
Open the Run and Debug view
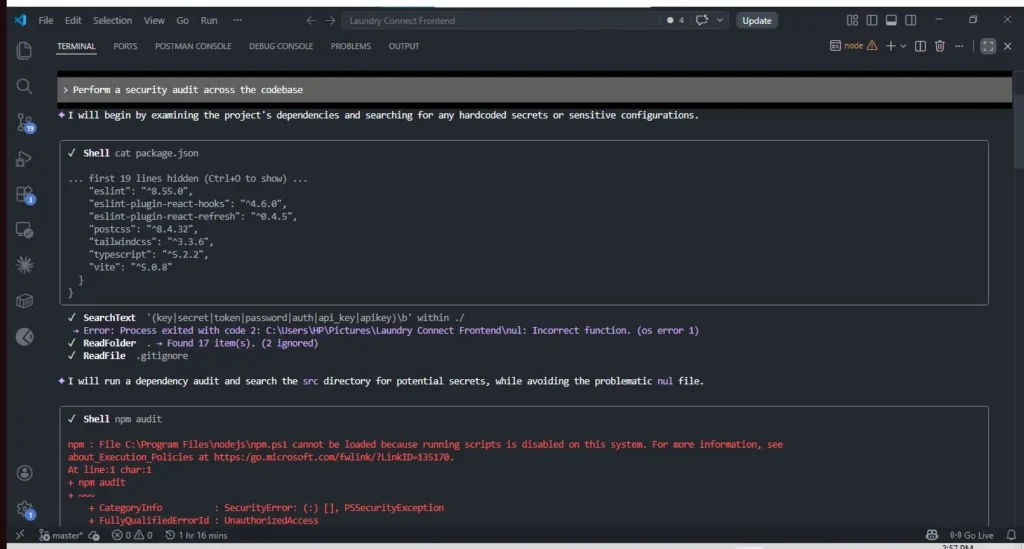(x=24, y=159)
